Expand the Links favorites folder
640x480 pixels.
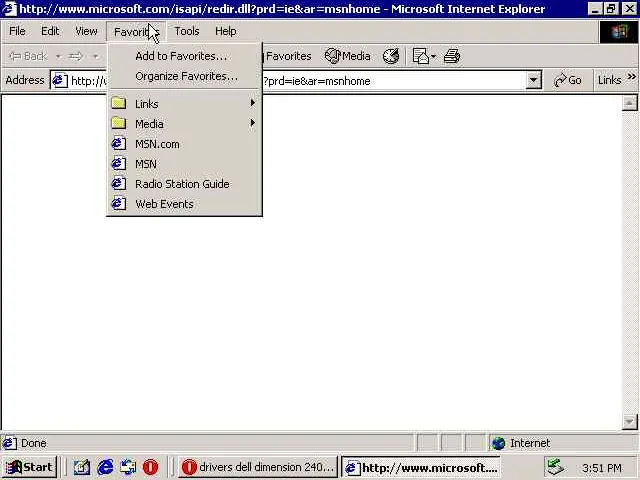click(x=184, y=104)
